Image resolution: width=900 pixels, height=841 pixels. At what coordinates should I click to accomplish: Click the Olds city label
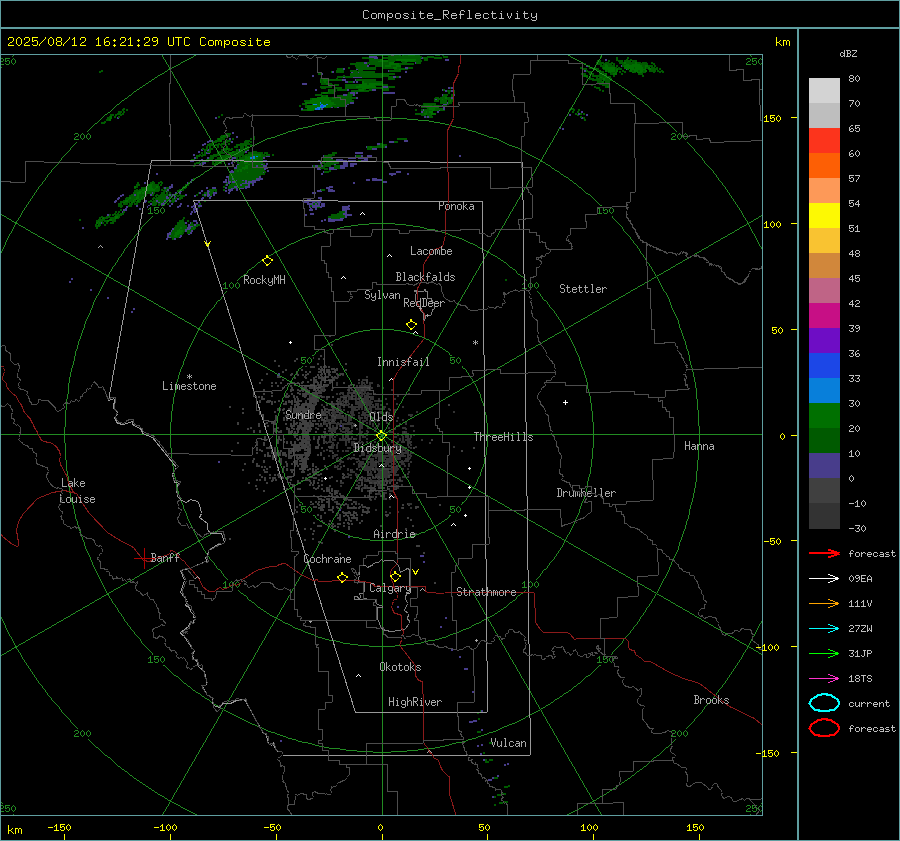(381, 417)
